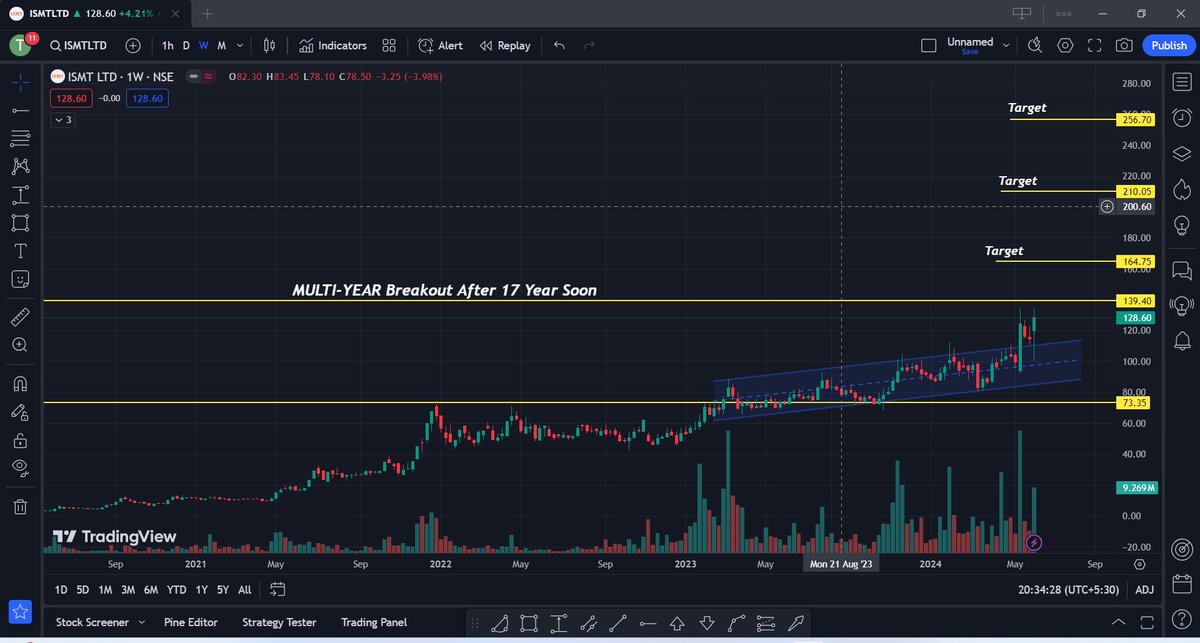Set range to 1D
The image size is (1200, 643).
(61, 590)
